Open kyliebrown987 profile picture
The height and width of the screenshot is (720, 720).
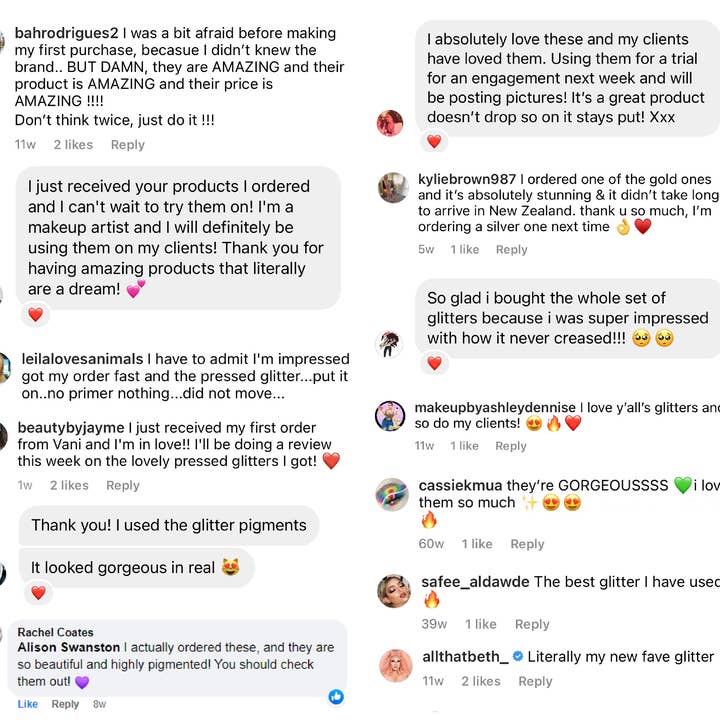tap(392, 188)
